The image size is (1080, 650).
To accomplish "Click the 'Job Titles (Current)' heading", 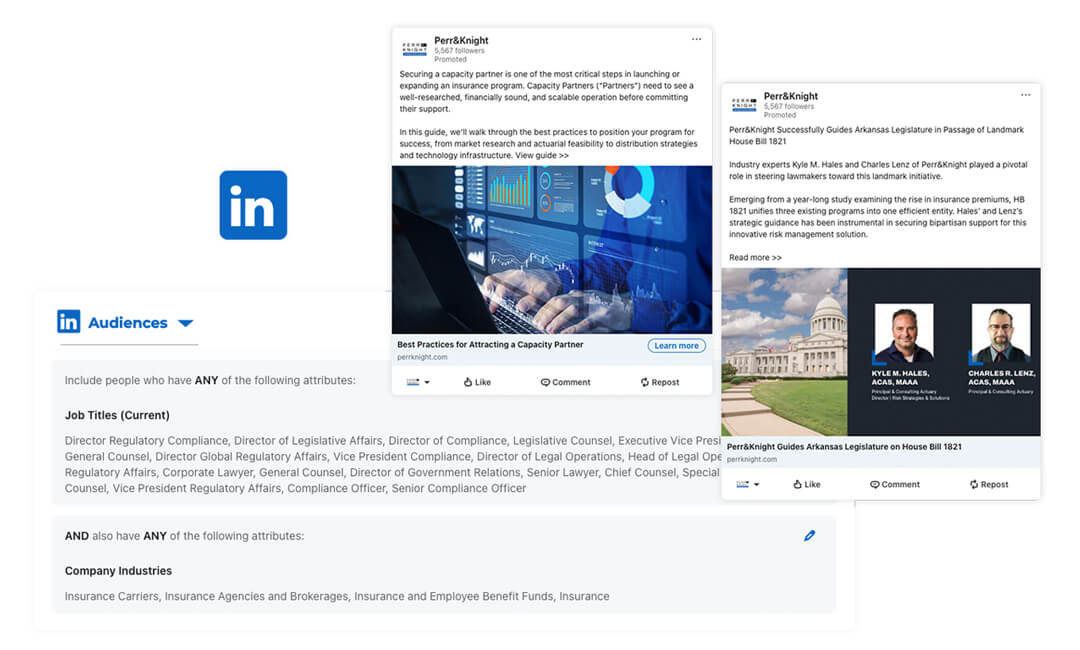I will click(x=117, y=415).
